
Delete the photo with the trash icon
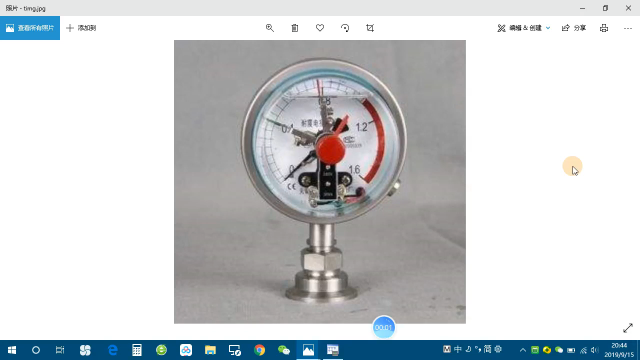[x=295, y=28]
